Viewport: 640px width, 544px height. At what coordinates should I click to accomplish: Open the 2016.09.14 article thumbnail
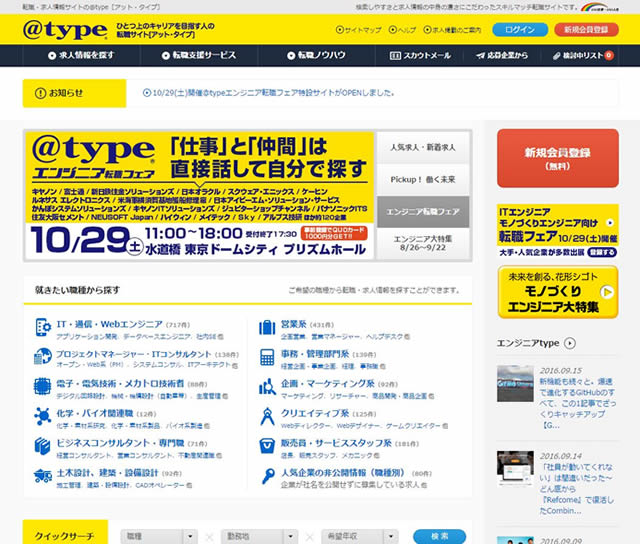515,469
